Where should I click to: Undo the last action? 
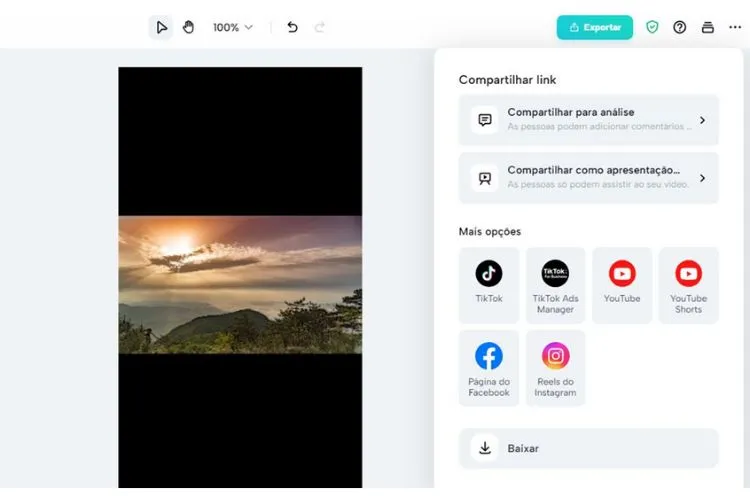coord(292,27)
